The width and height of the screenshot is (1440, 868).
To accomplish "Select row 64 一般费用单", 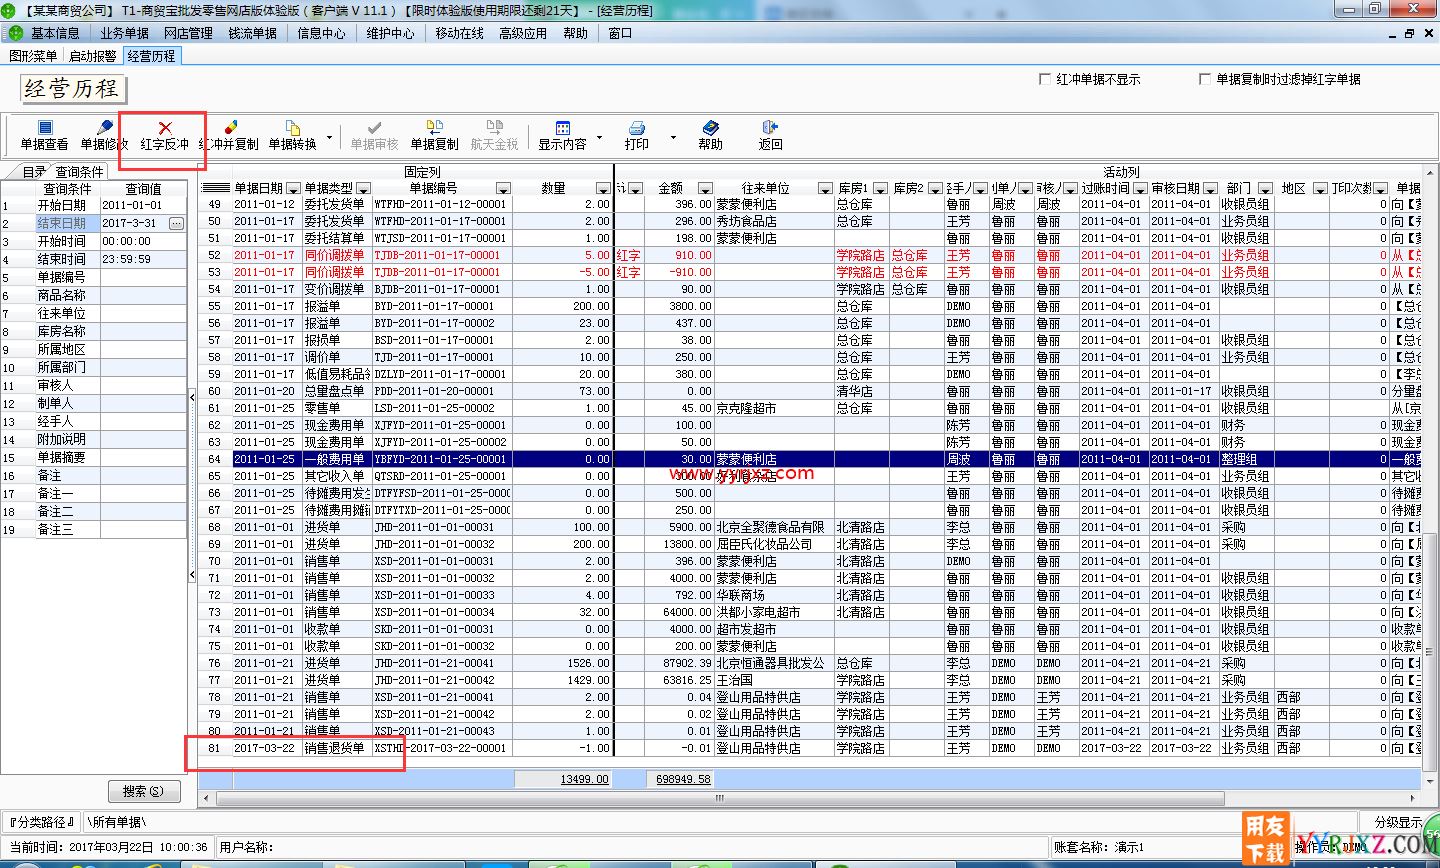I will click(x=808, y=459).
